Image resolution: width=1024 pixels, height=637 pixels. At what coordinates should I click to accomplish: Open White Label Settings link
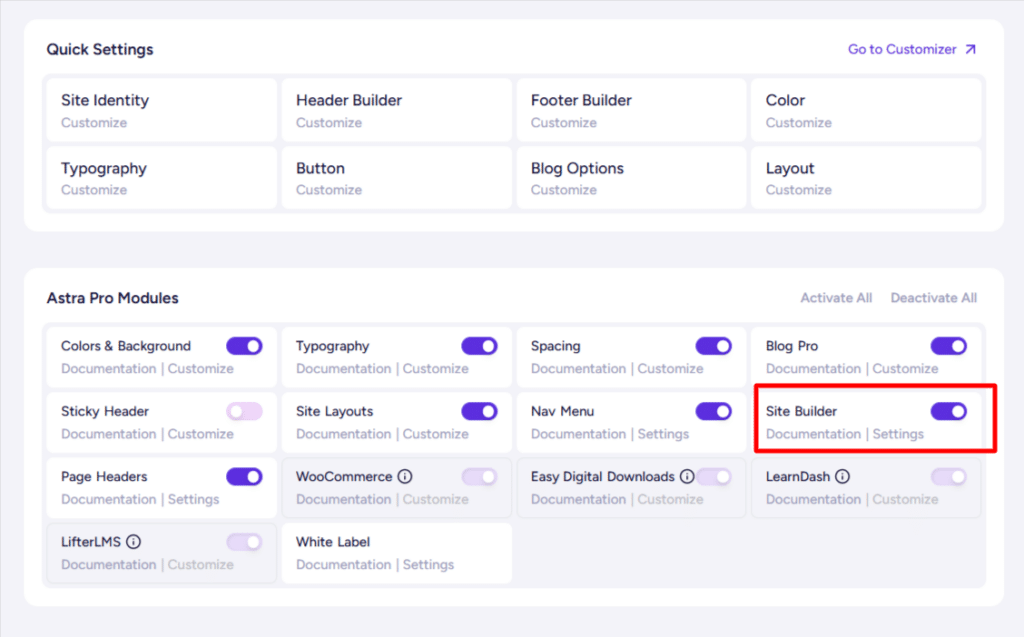pyautogui.click(x=428, y=564)
